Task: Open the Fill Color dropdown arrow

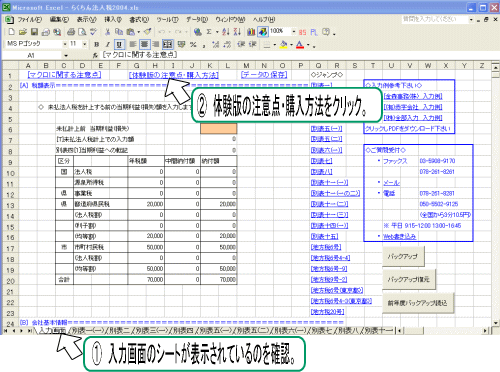Action: tap(292, 44)
